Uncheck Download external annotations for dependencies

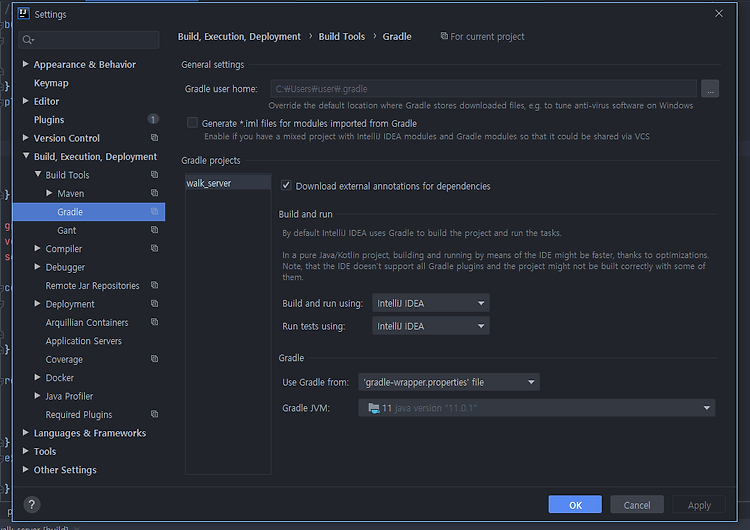coord(286,186)
